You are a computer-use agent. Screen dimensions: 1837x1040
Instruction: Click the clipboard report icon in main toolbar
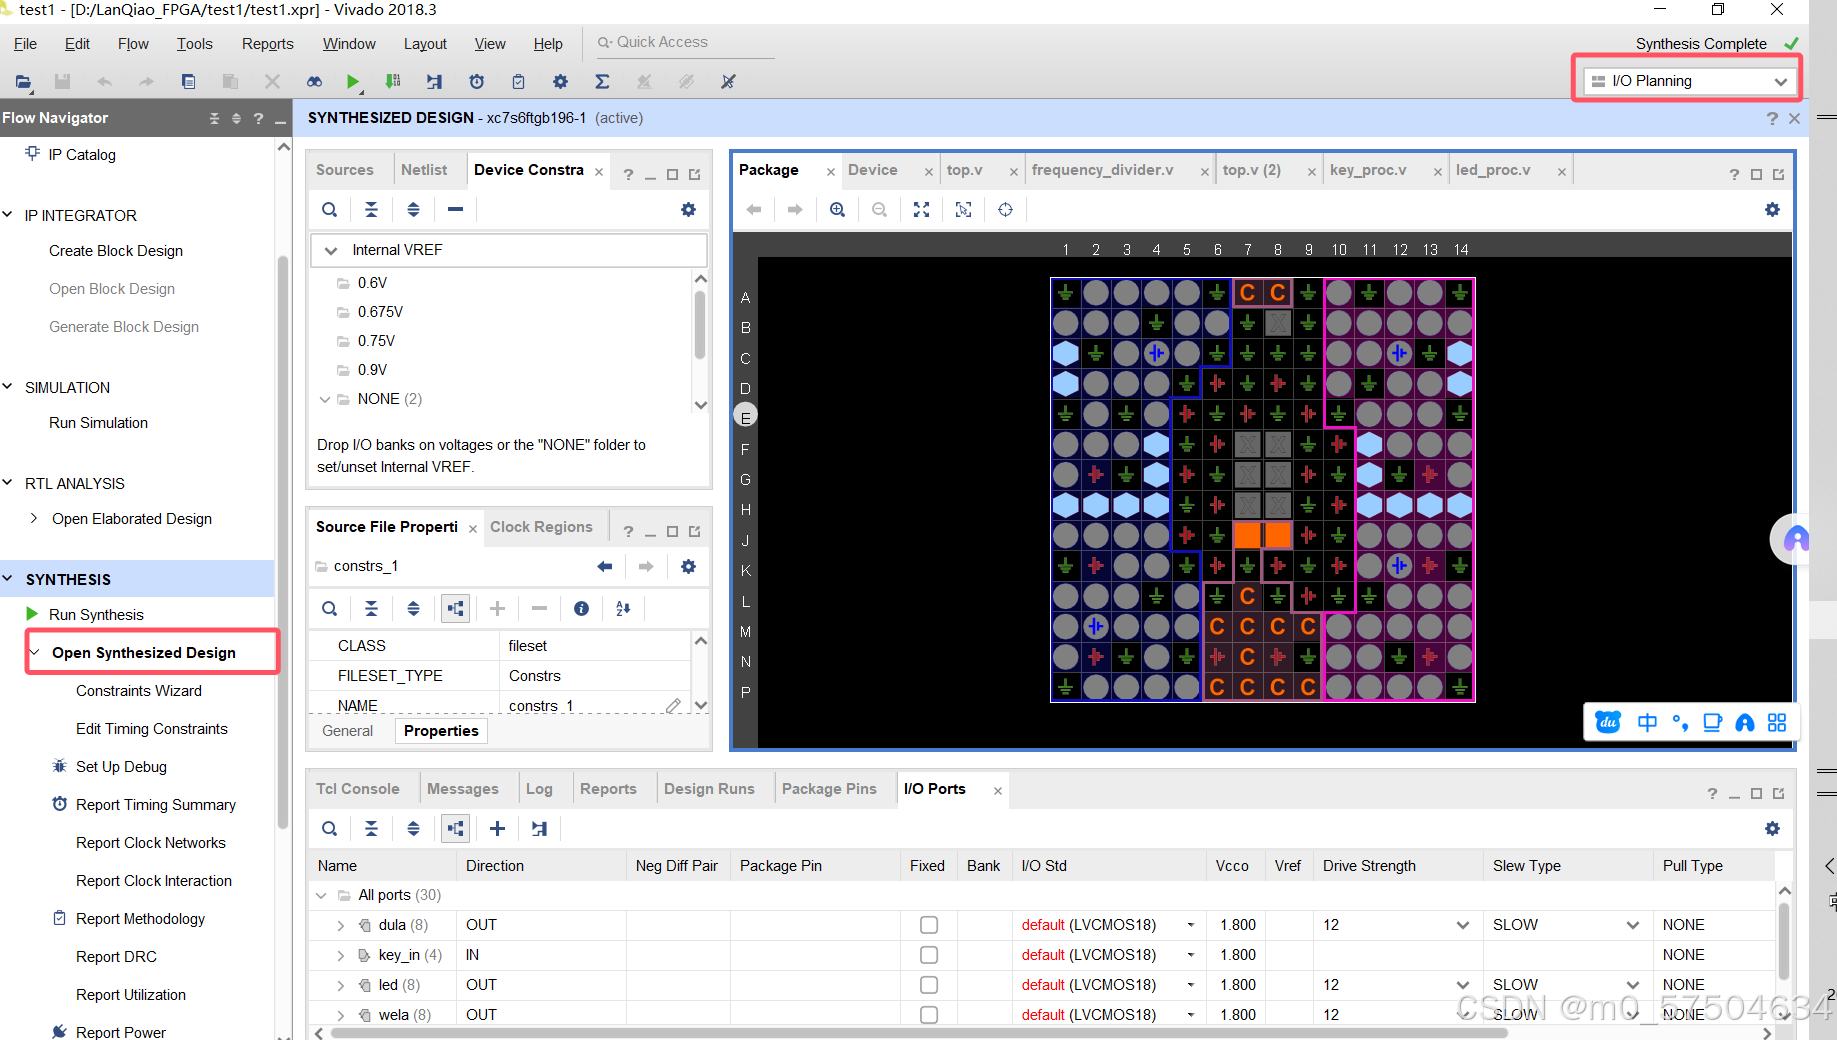click(518, 82)
